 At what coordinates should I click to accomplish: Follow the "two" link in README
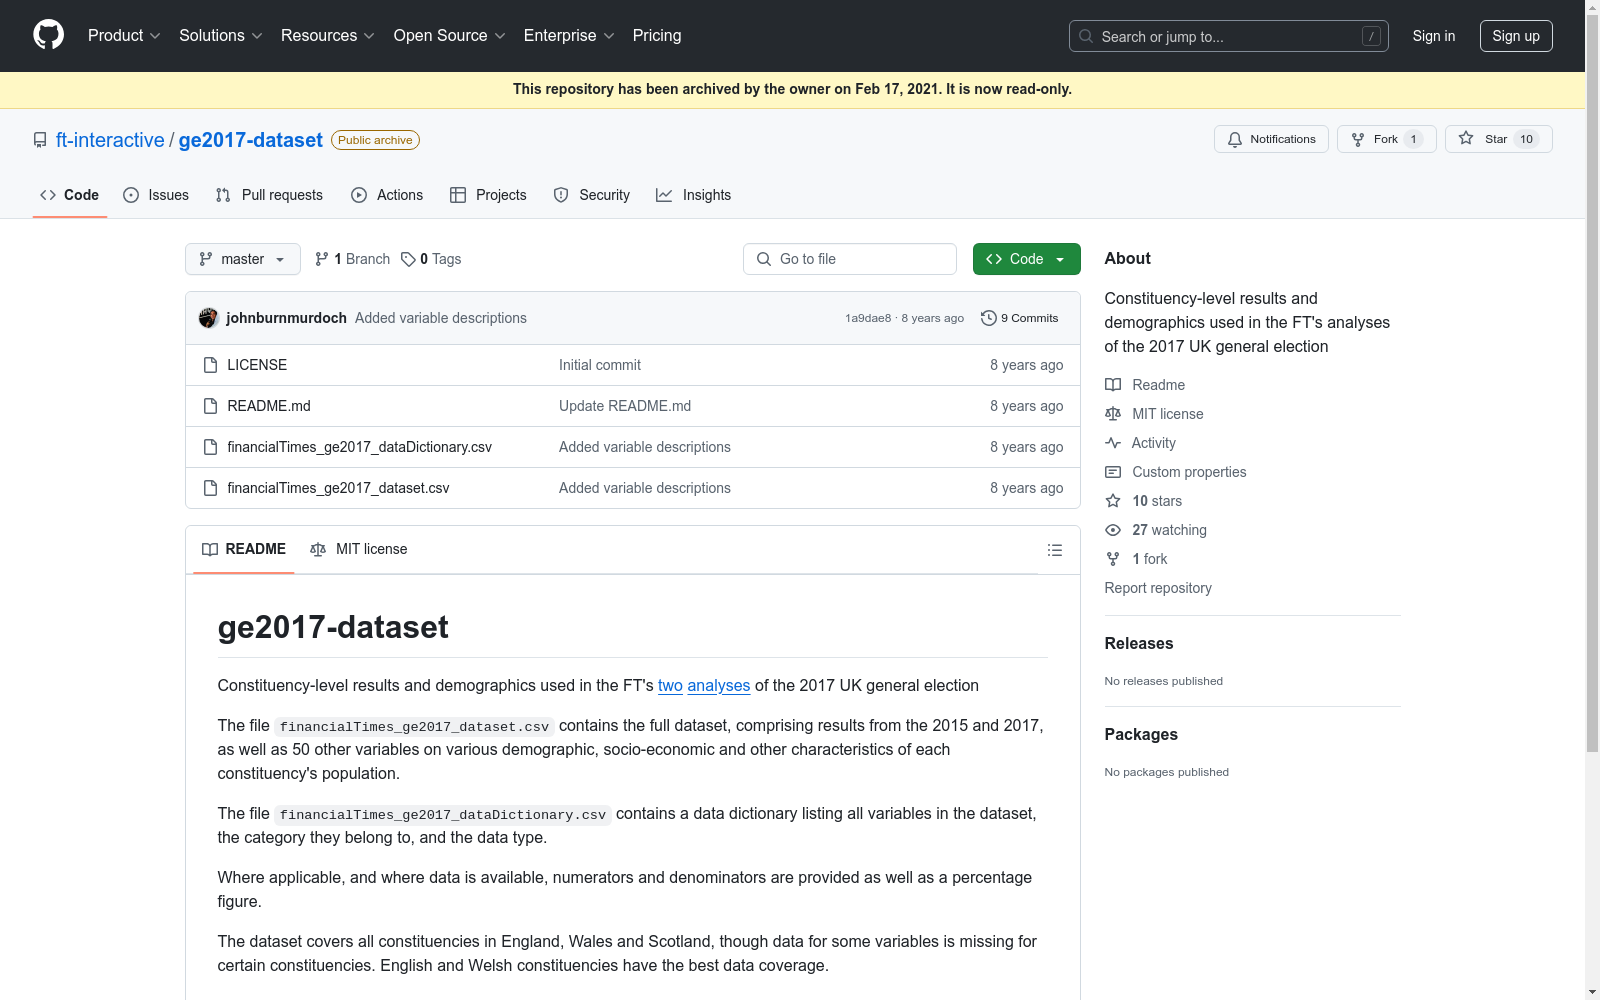coord(670,685)
